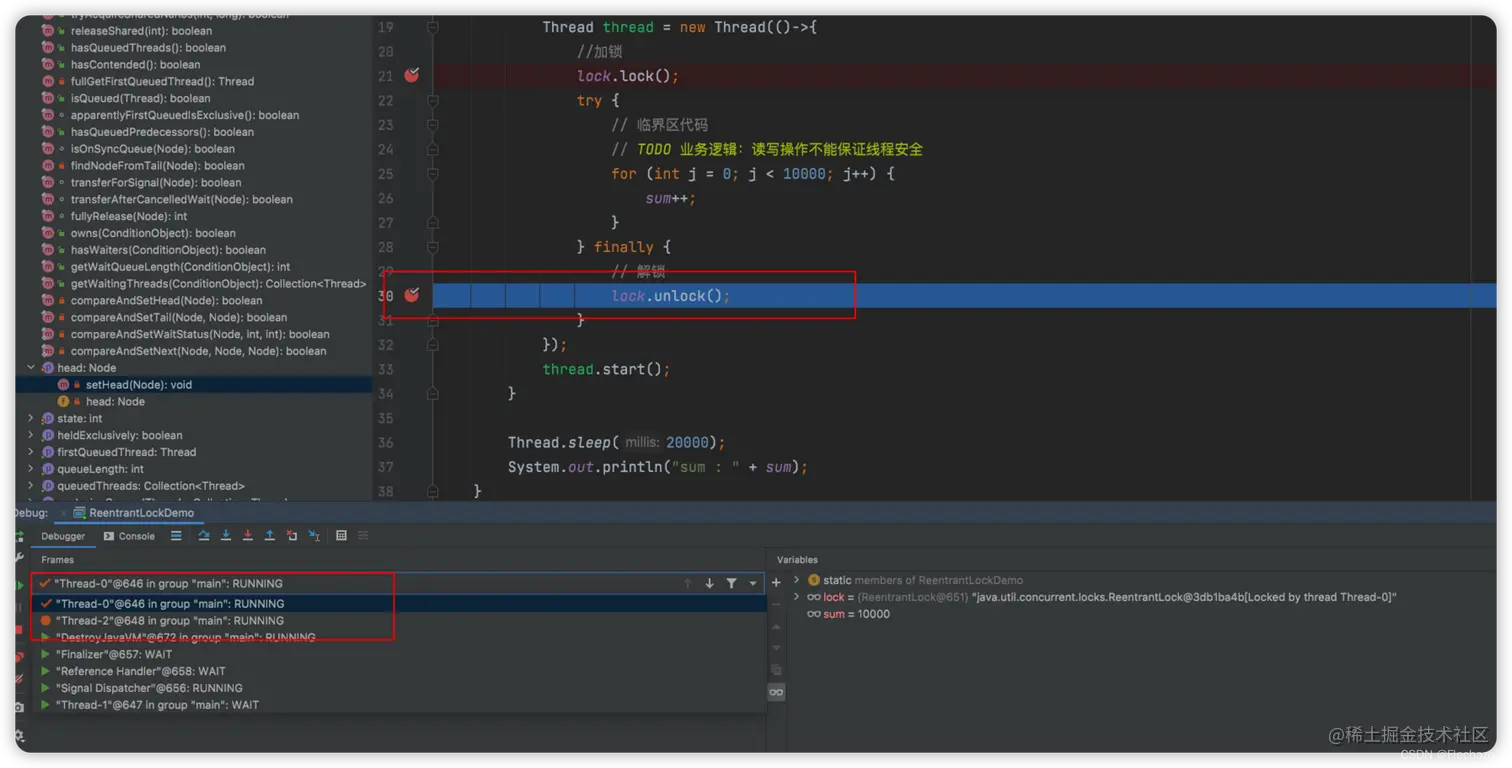Click lock.lock() code on line 21
This screenshot has width=1512, height=768.
[628, 76]
